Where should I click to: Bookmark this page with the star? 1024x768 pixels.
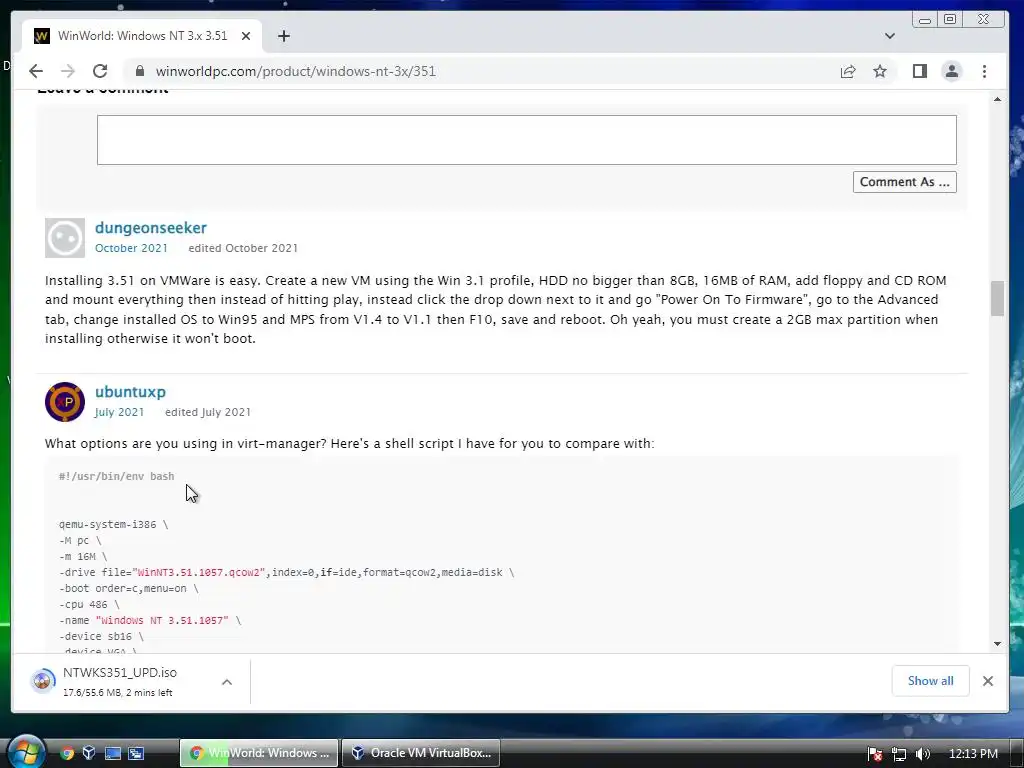(x=880, y=71)
